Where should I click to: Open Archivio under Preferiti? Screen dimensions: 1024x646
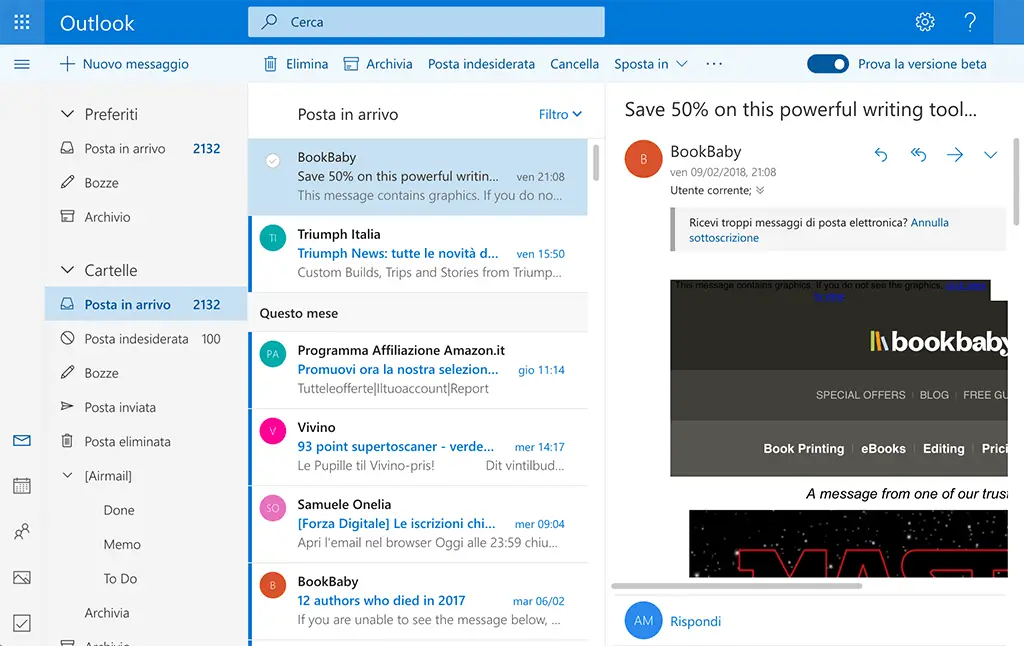(146, 216)
